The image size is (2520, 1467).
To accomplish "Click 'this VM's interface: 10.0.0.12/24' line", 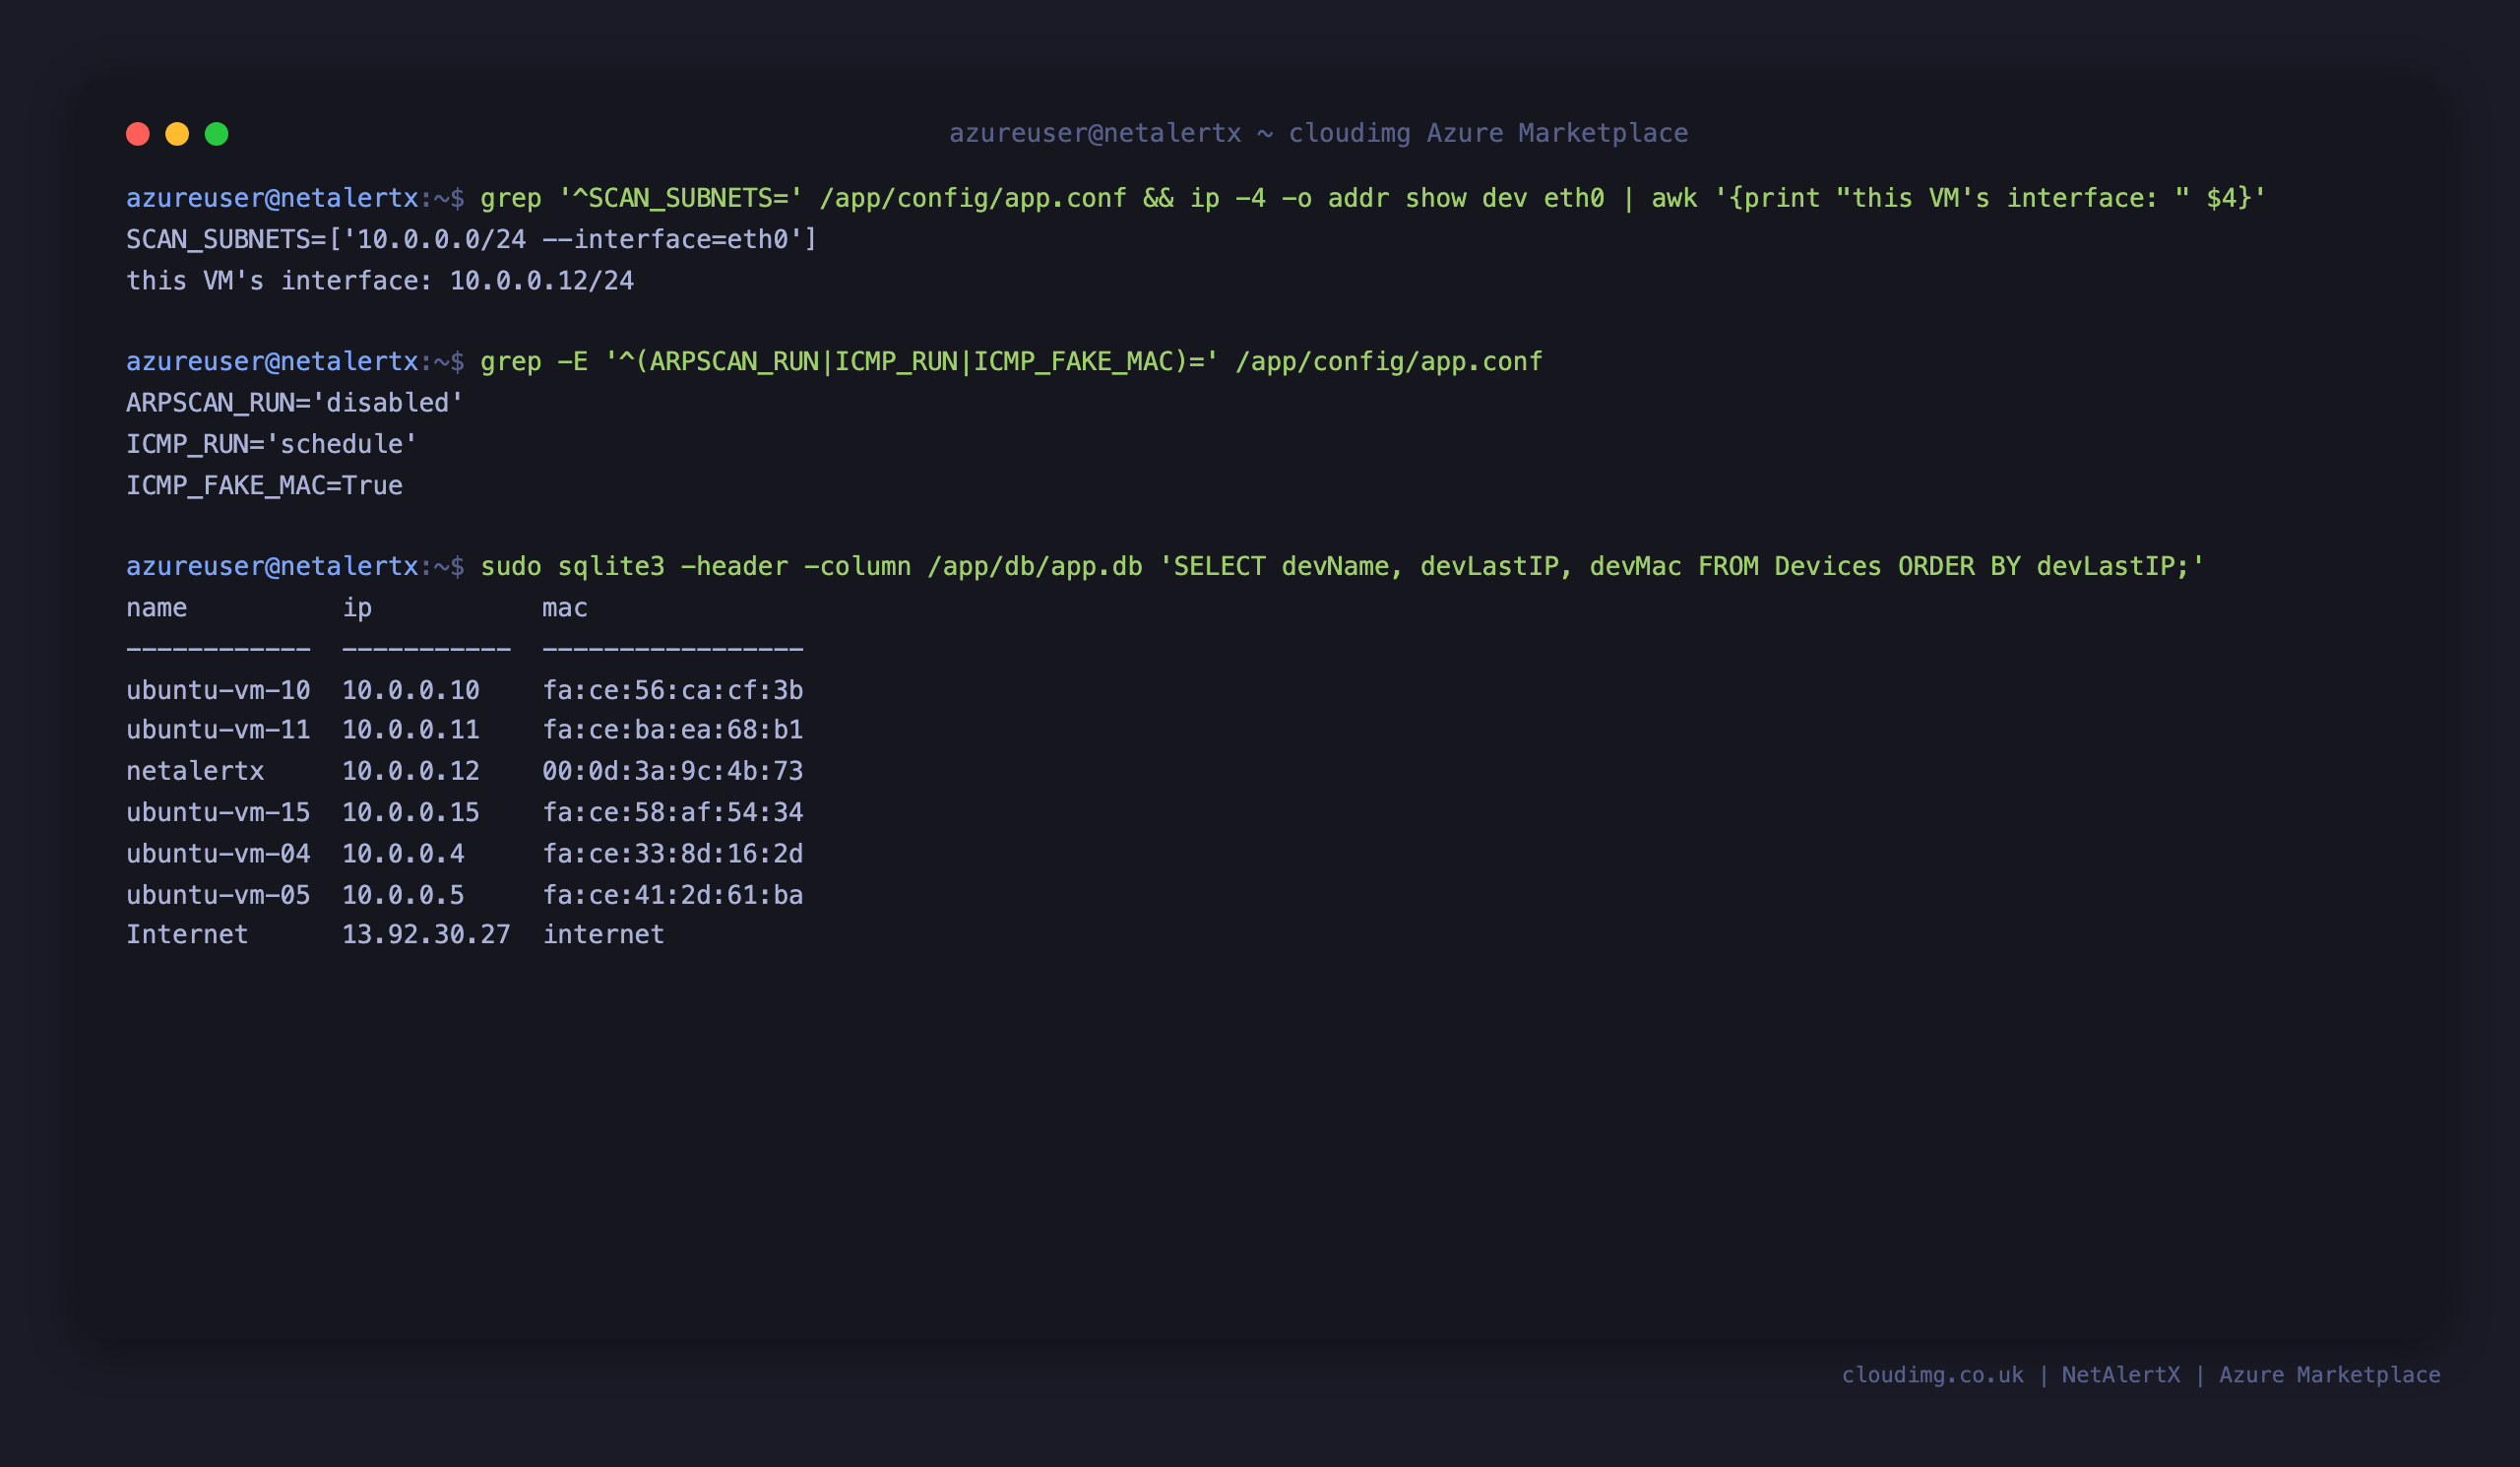I will click(x=380, y=281).
